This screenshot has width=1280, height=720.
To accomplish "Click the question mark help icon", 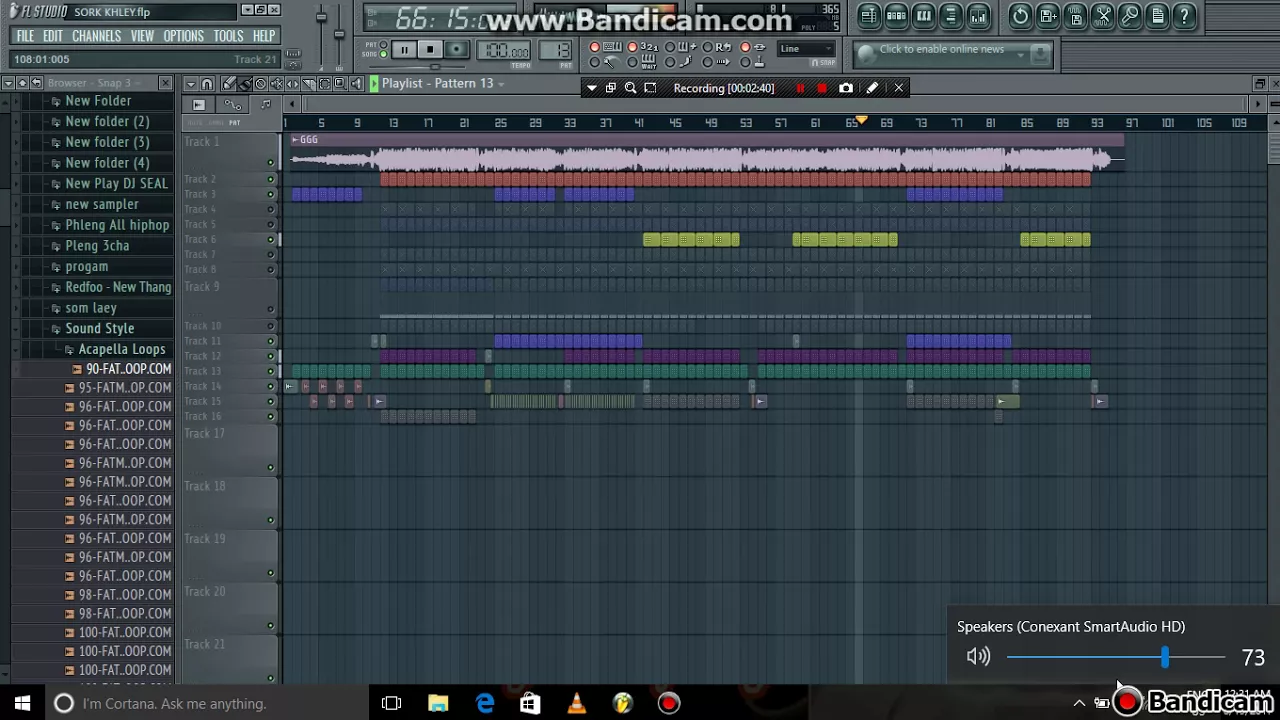I will pyautogui.click(x=1184, y=15).
